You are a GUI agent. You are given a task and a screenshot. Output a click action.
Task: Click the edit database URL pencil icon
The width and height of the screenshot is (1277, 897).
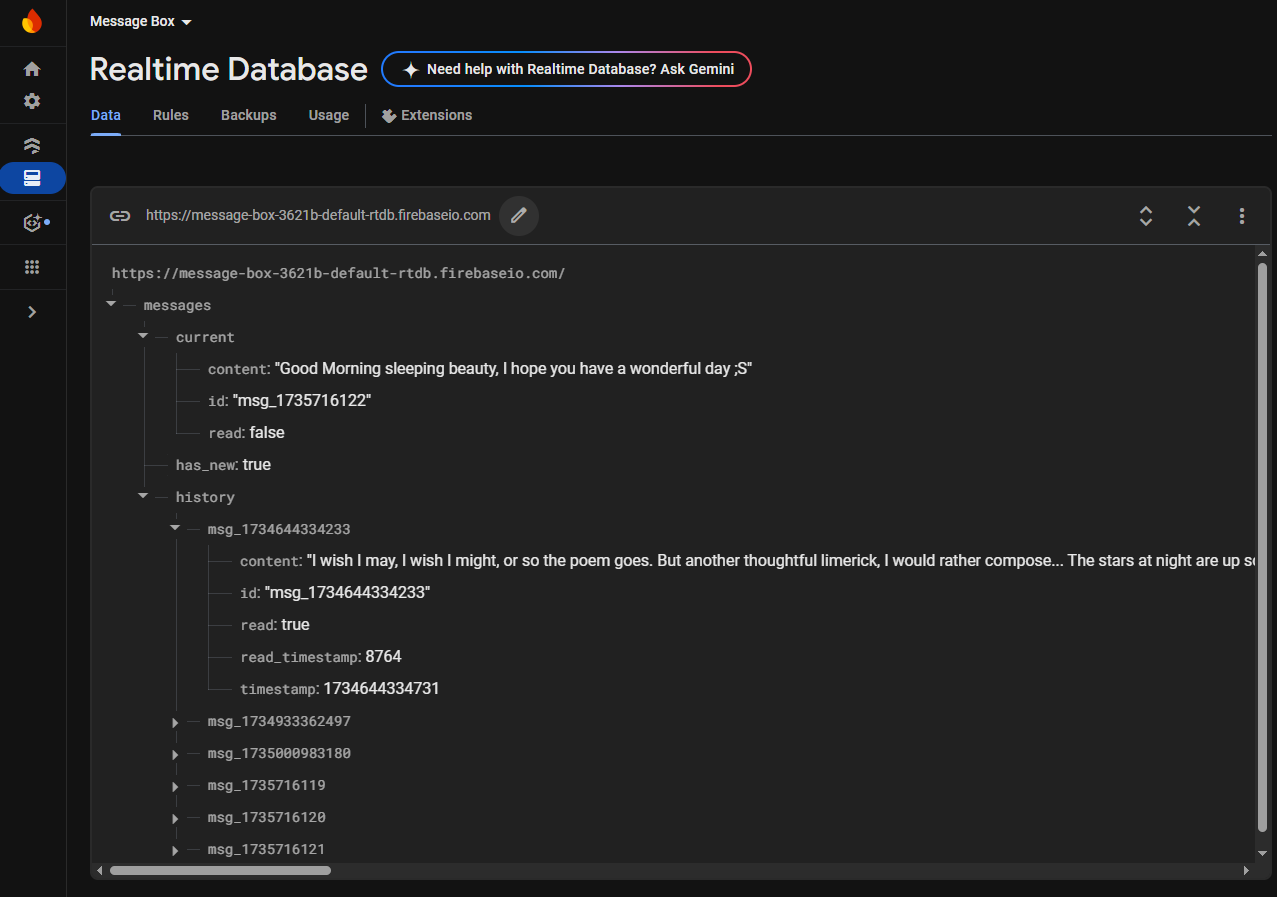pos(519,215)
